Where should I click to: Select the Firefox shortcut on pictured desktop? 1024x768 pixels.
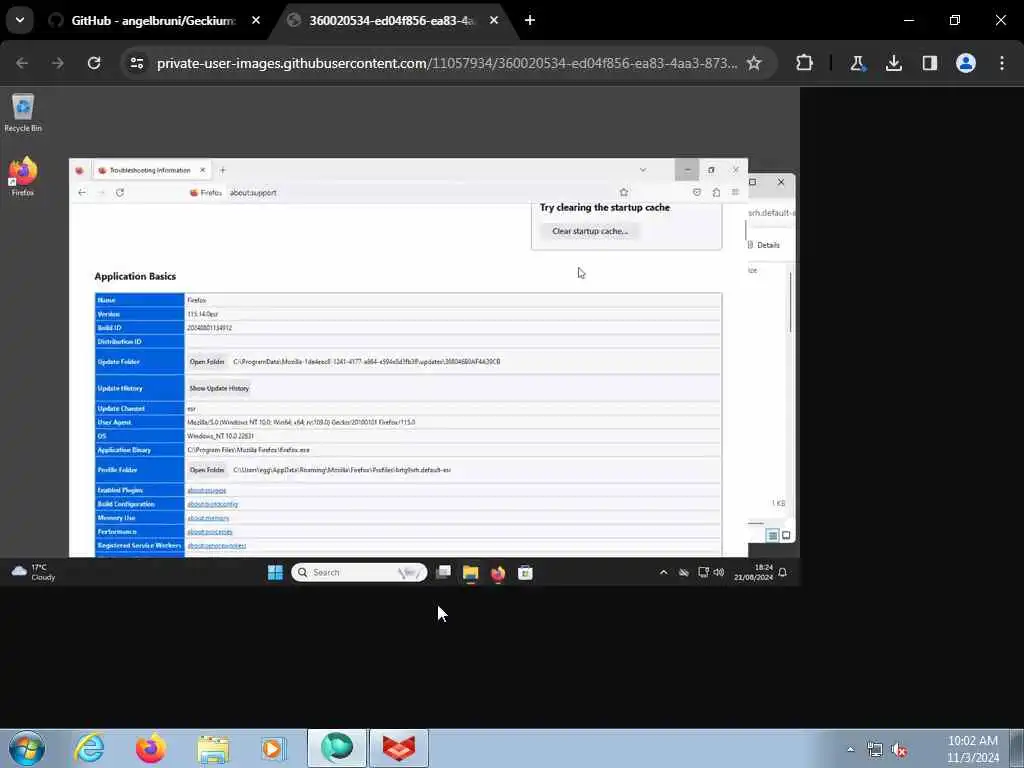click(x=23, y=176)
